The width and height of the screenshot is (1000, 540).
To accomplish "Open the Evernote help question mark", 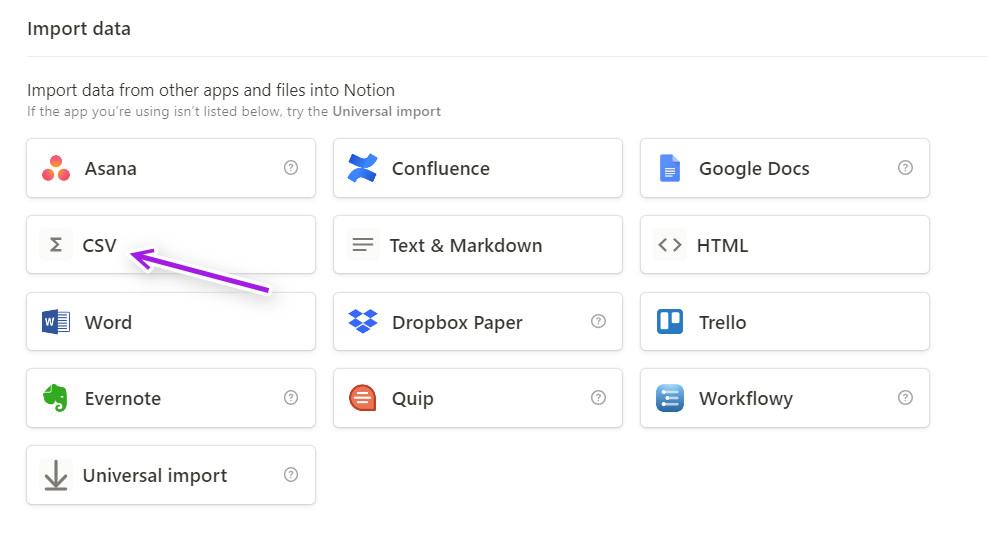I will click(291, 398).
